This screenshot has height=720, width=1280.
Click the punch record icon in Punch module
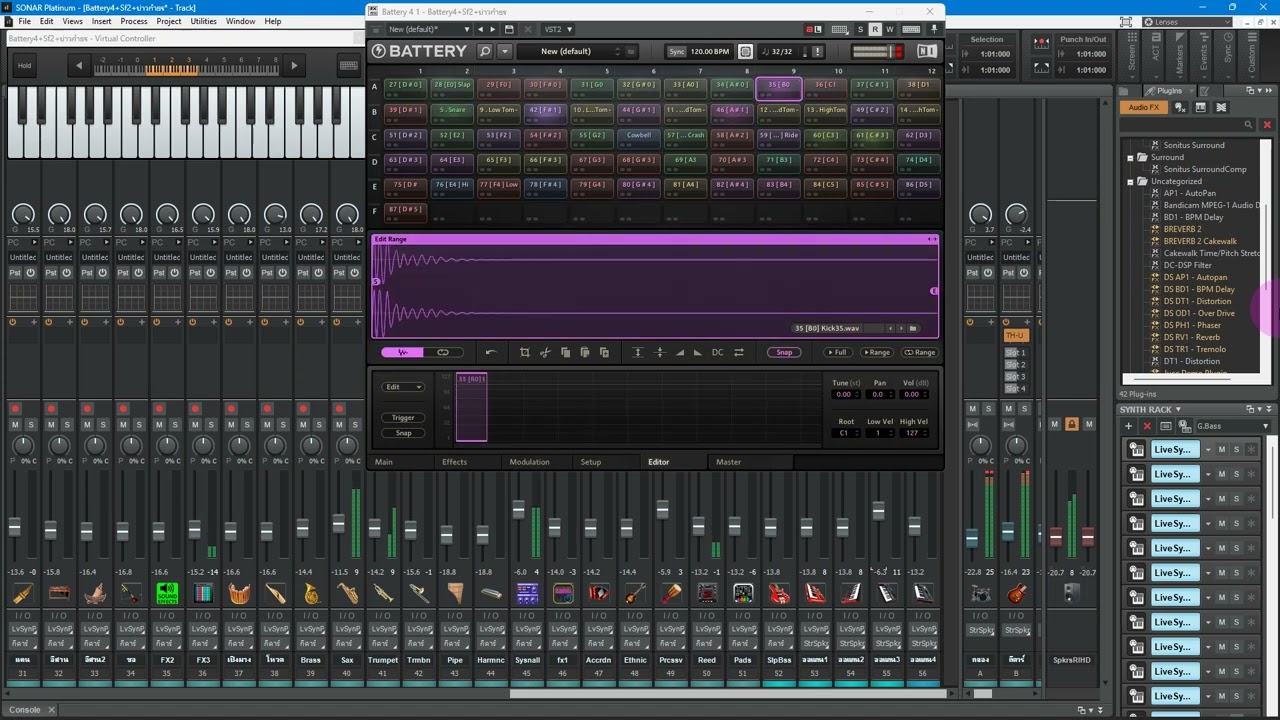[x=1041, y=41]
